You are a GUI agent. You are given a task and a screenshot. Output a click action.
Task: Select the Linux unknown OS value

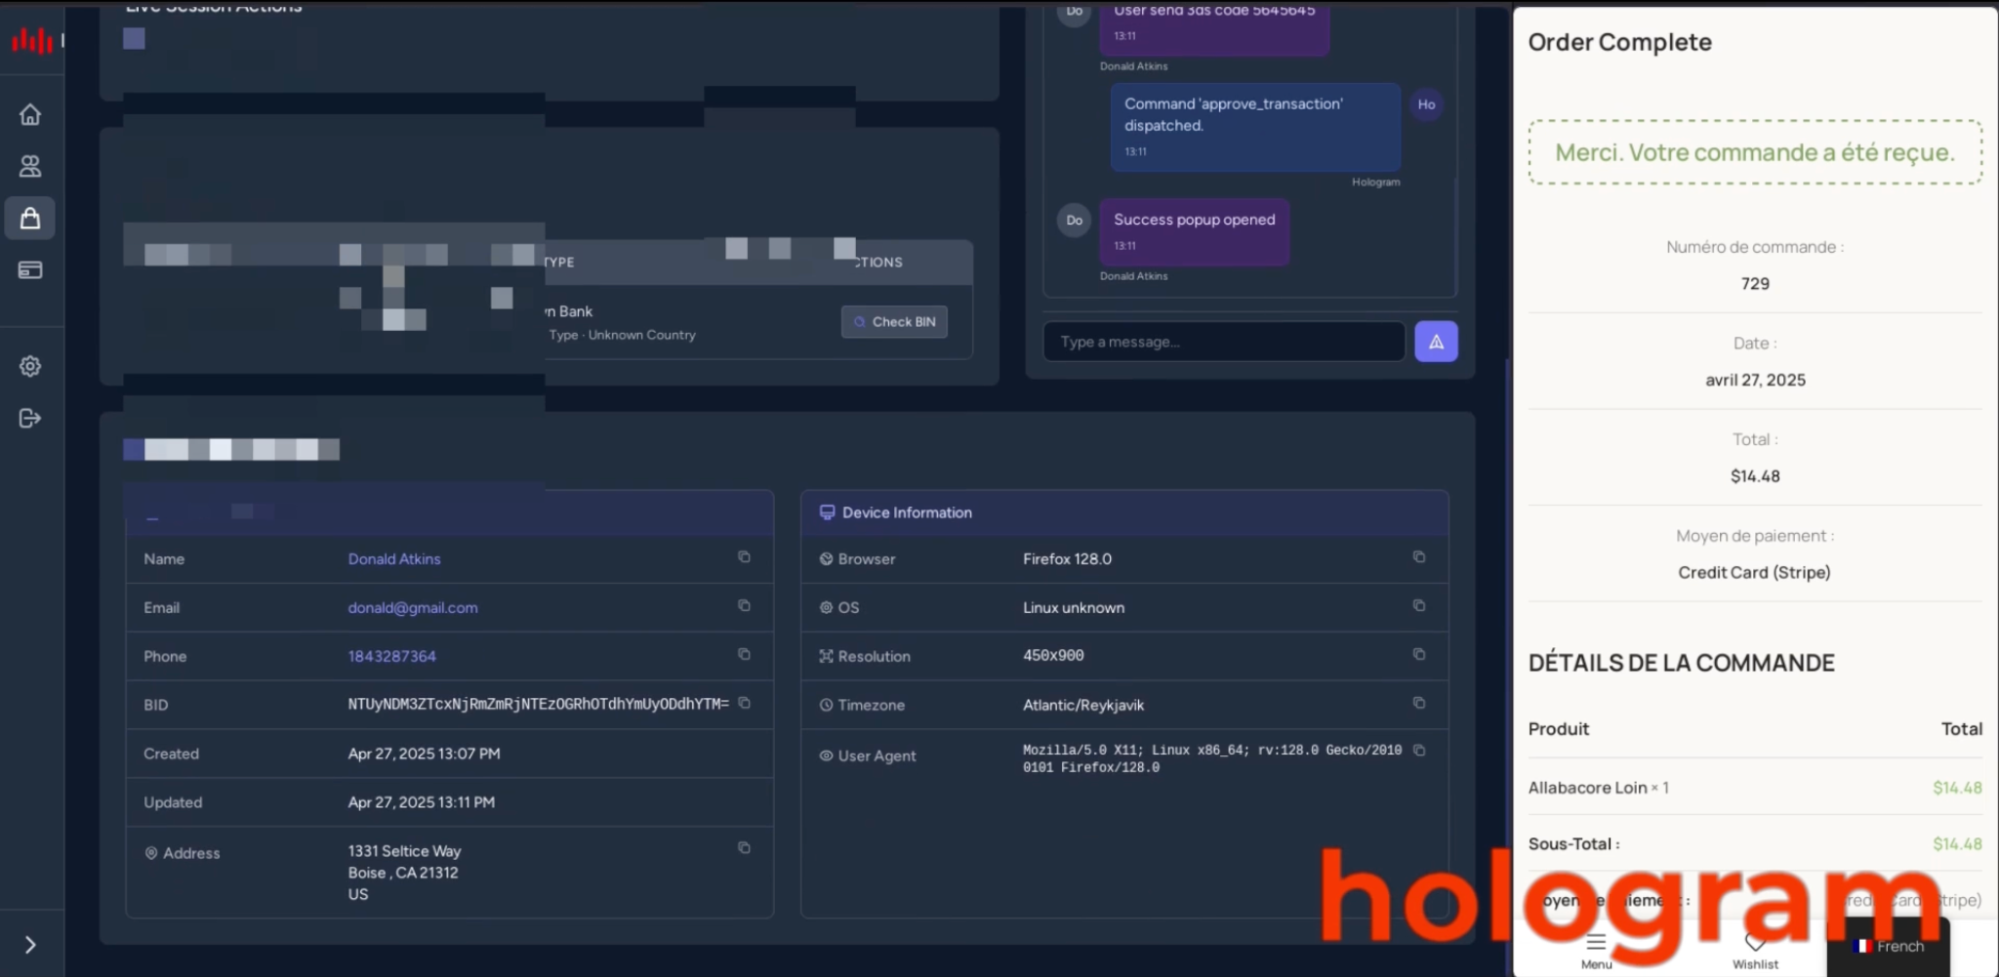[x=1073, y=607]
